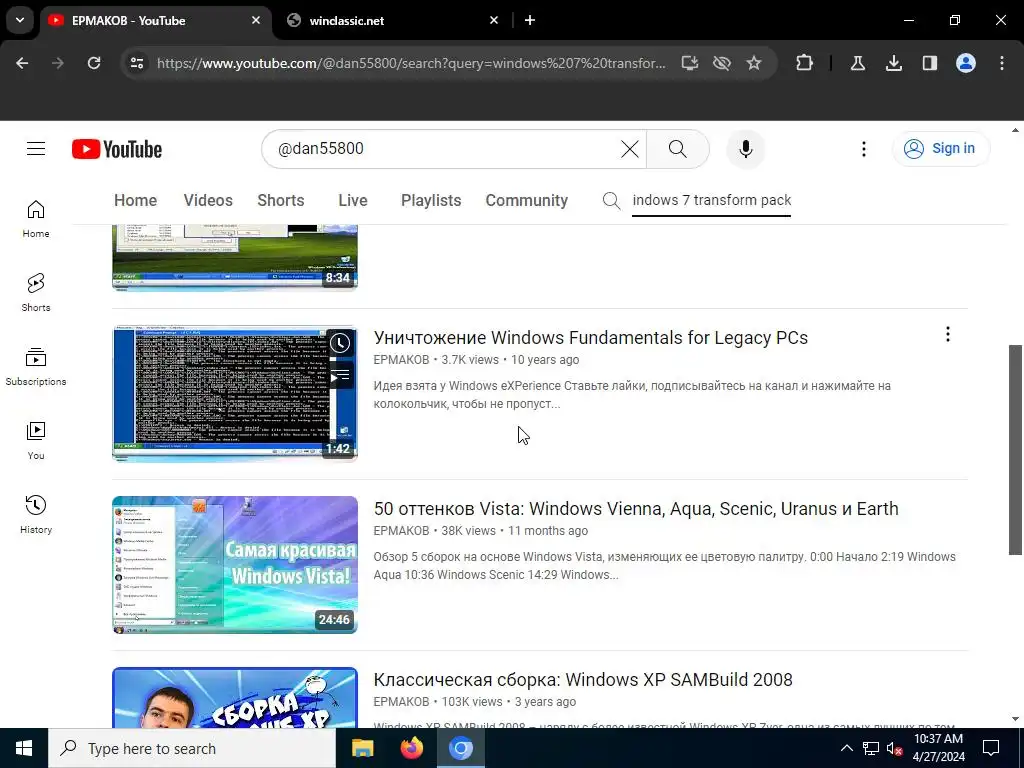
Task: Open the Windows Fundamentals for Legacy PCs video title
Action: (590, 338)
